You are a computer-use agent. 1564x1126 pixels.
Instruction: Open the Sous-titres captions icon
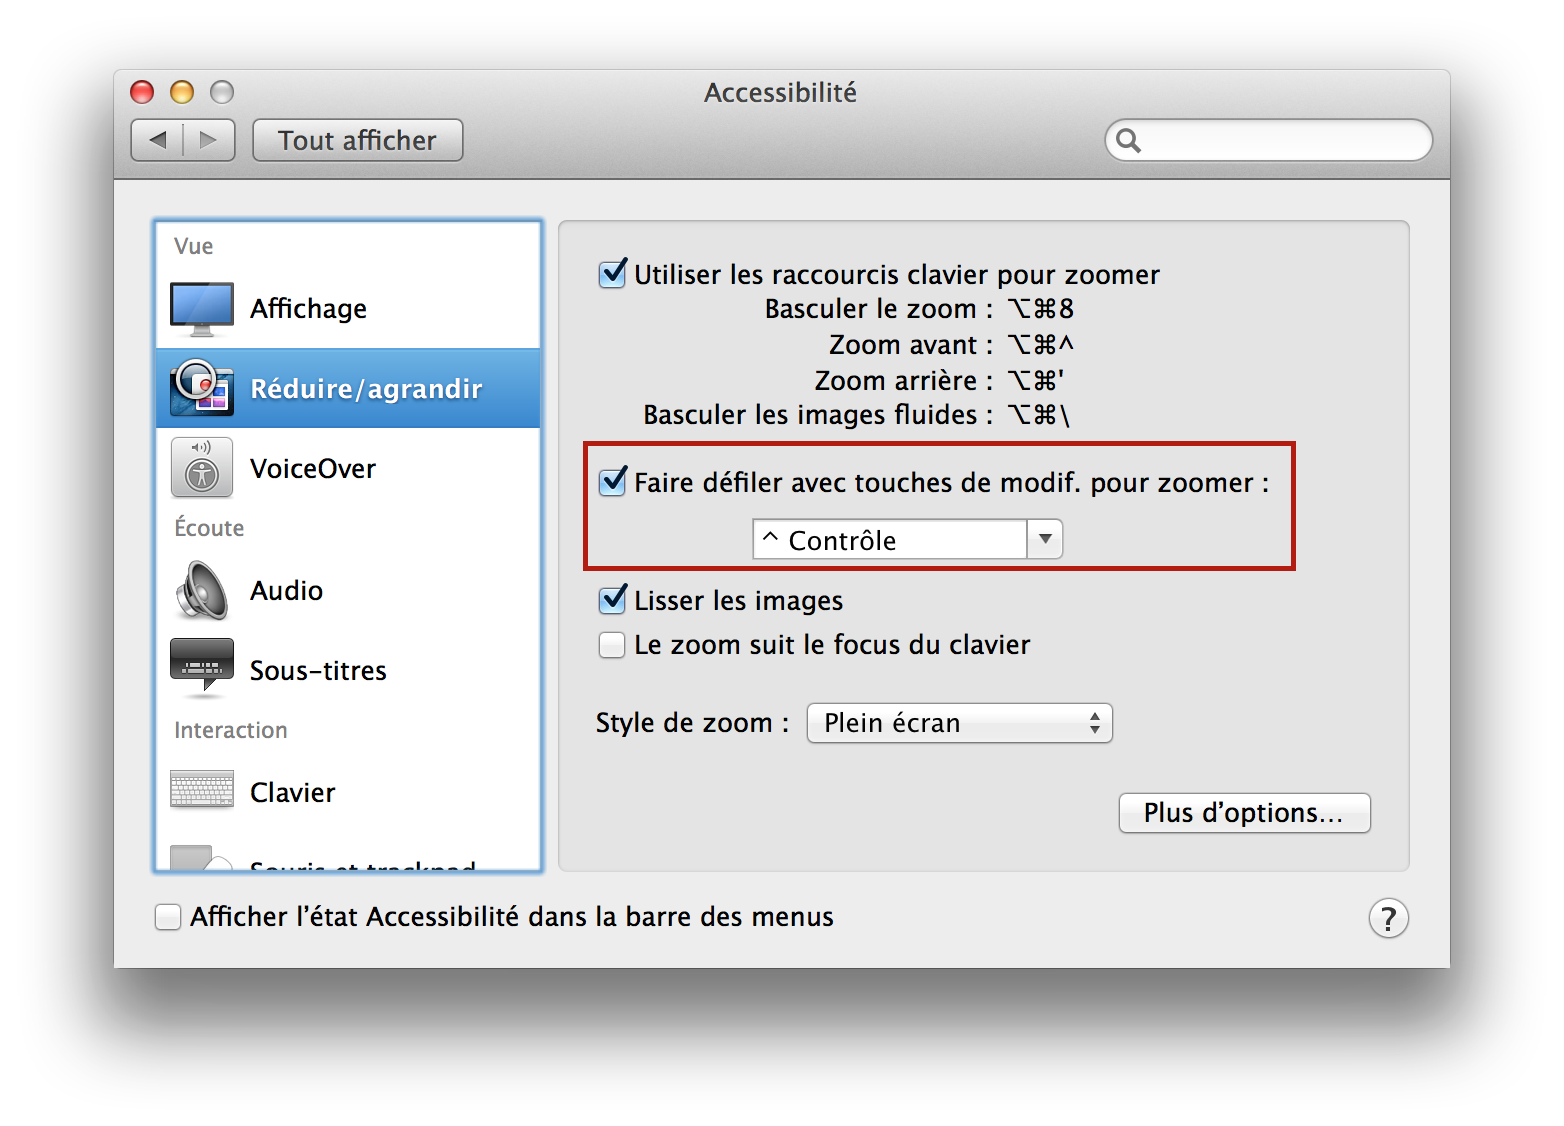202,667
